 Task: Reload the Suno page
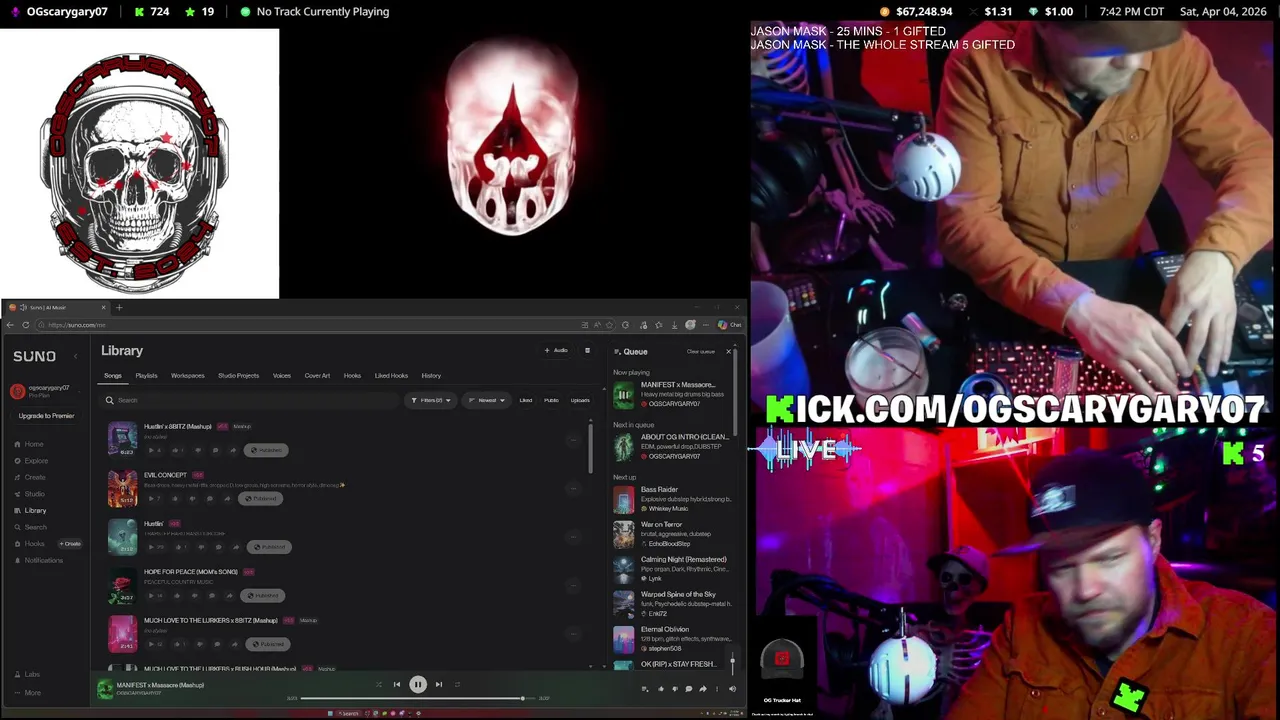point(26,325)
